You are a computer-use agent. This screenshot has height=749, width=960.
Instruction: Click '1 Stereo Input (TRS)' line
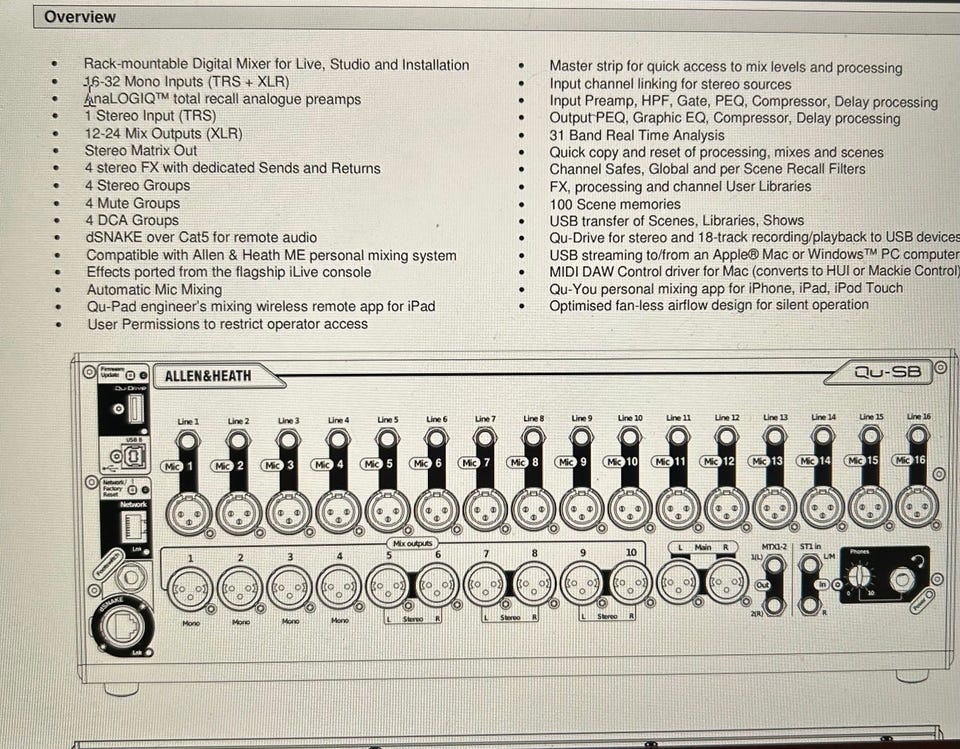tap(151, 116)
